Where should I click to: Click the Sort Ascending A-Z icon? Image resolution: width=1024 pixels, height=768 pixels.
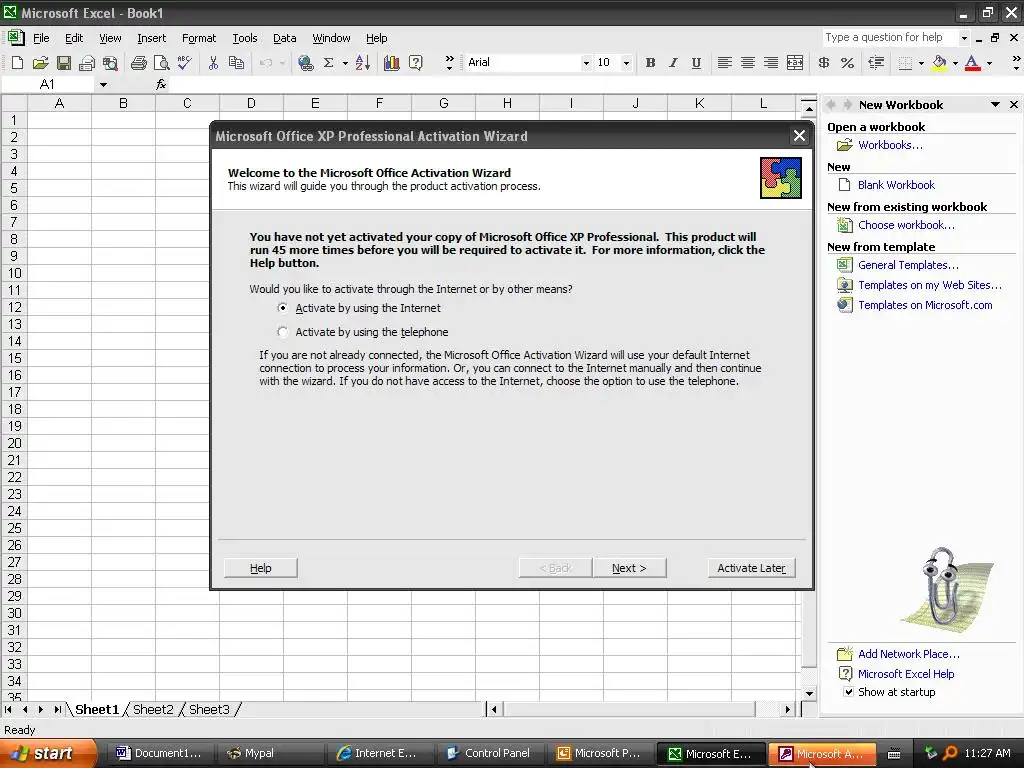pyautogui.click(x=363, y=63)
